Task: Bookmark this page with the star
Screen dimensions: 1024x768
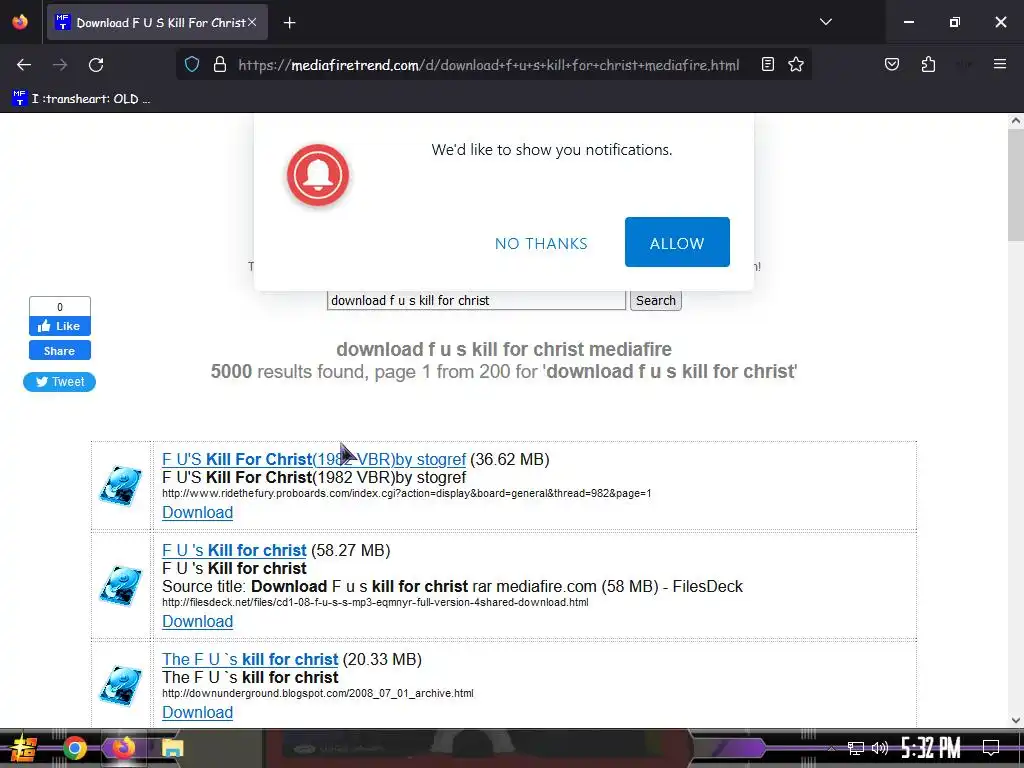Action: 795,65
